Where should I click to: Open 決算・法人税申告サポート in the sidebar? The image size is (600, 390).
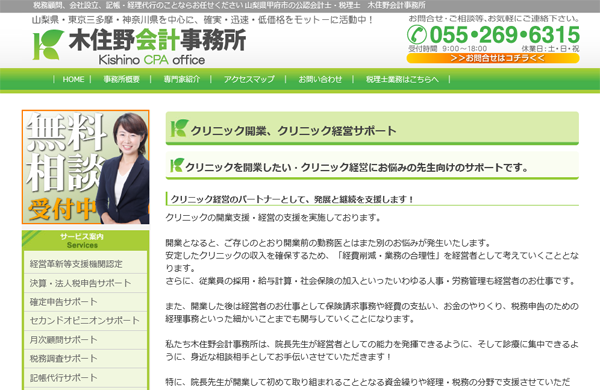(x=86, y=283)
